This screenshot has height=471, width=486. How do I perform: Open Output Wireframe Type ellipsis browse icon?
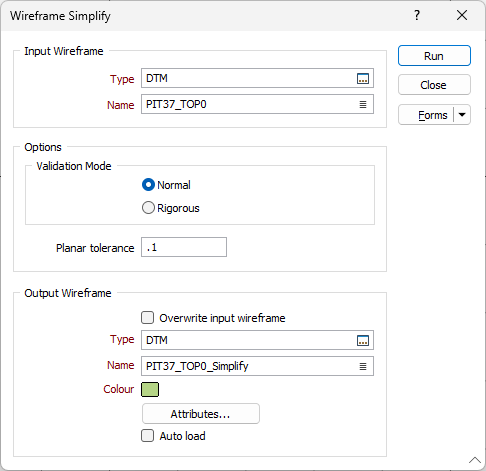[x=363, y=341]
